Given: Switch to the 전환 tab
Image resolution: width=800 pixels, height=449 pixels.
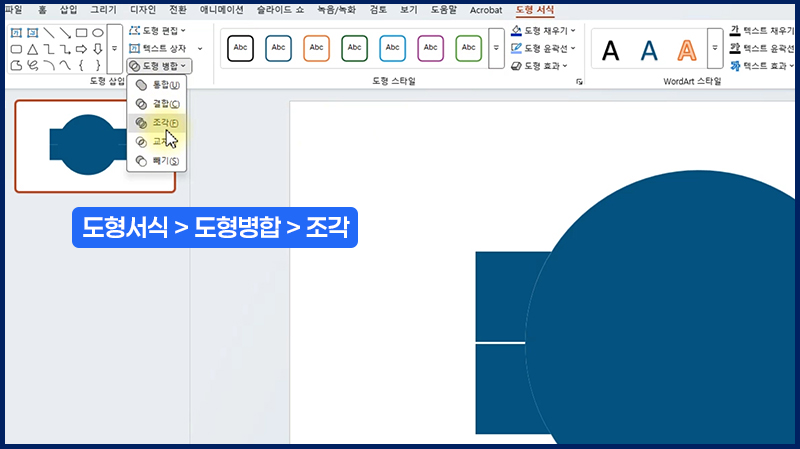Looking at the screenshot, I should [178, 9].
